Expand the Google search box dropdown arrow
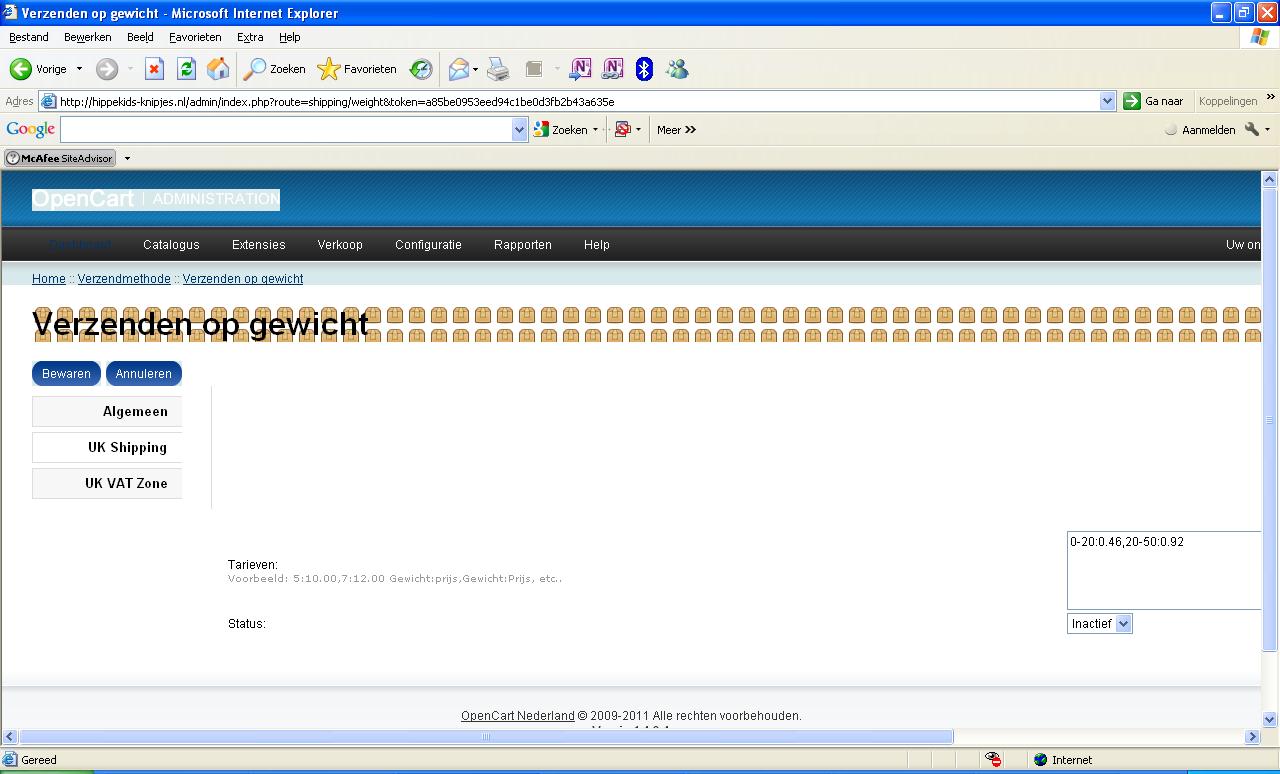This screenshot has height=774, width=1280. 519,129
